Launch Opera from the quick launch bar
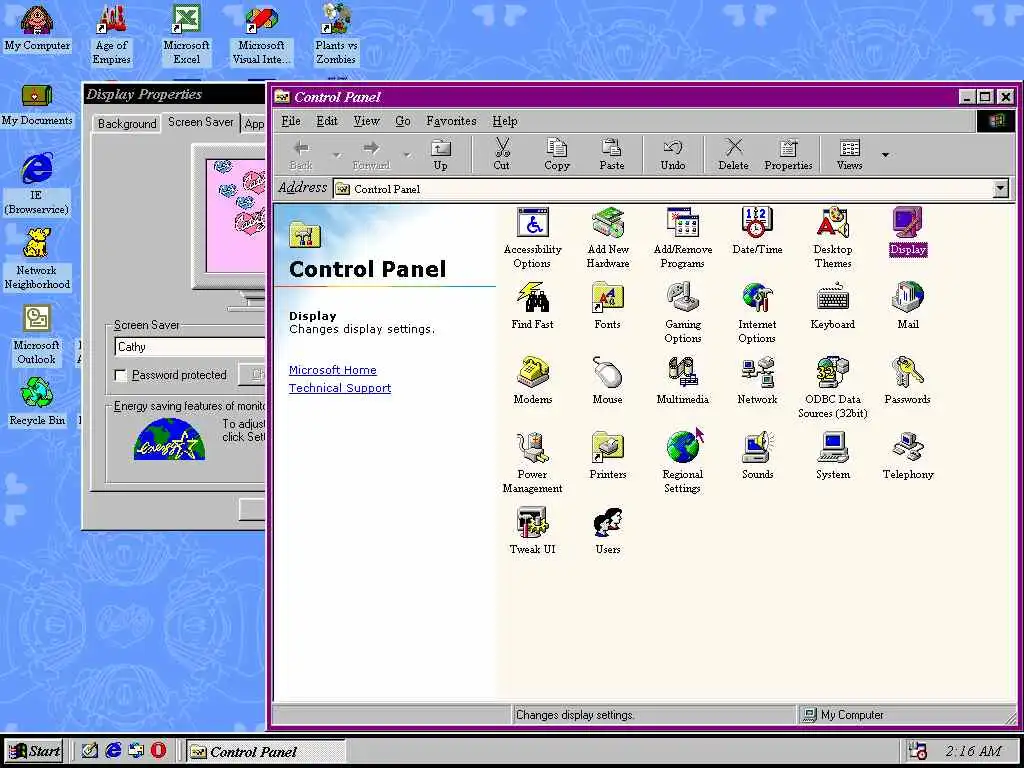The image size is (1024, 768). [x=157, y=751]
